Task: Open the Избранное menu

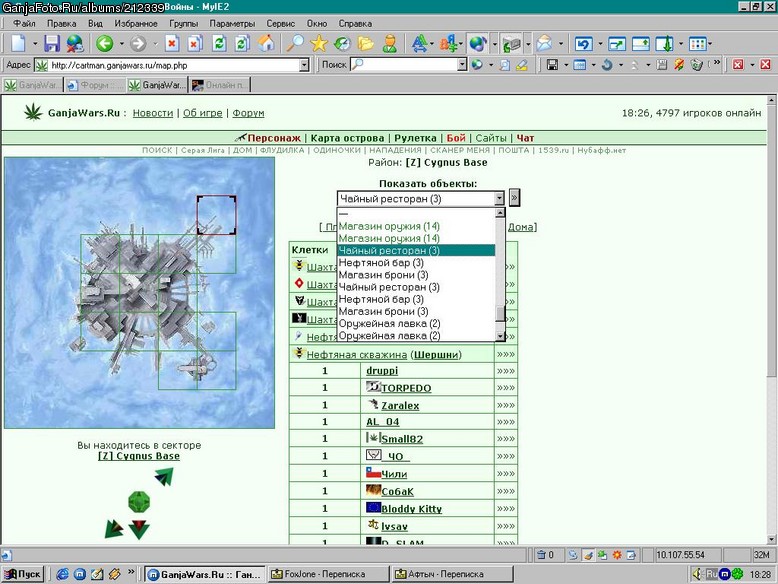Action: 136,23
